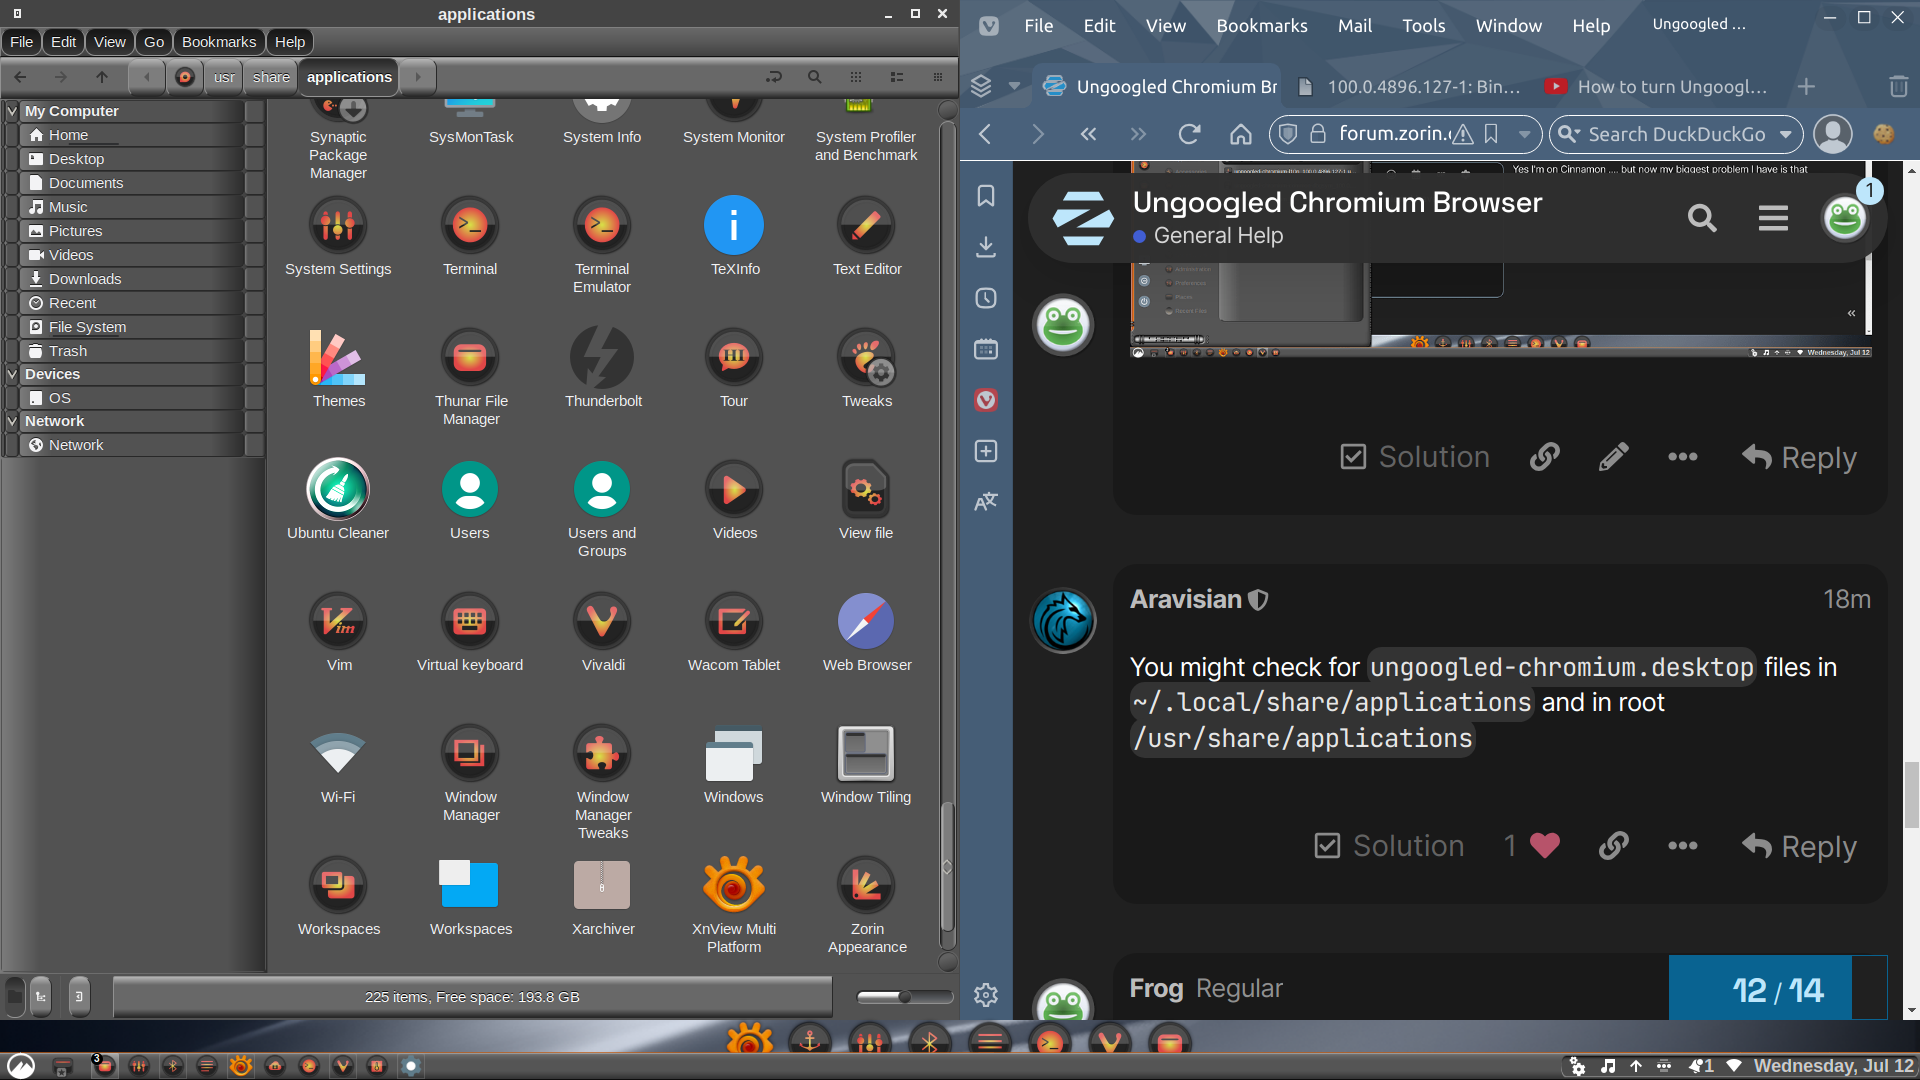Open the workspaces dropdown arrow beside tab stack
Image resolution: width=1920 pixels, height=1080 pixels.
(1014, 87)
